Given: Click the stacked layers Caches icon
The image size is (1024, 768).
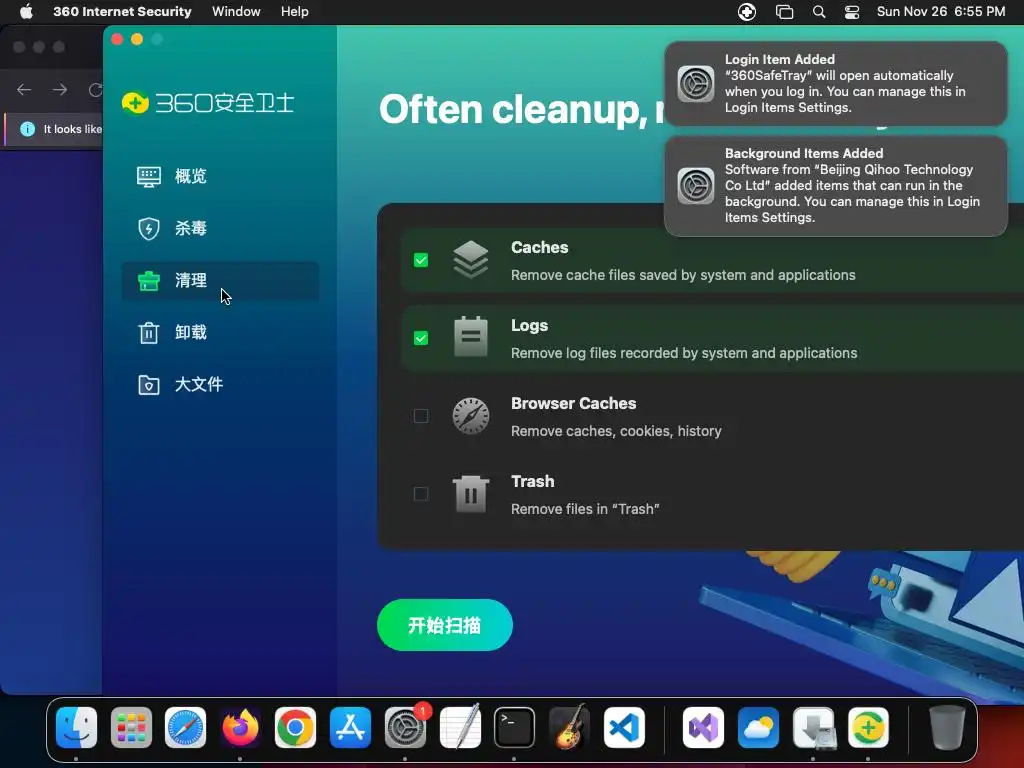Looking at the screenshot, I should coord(471,260).
